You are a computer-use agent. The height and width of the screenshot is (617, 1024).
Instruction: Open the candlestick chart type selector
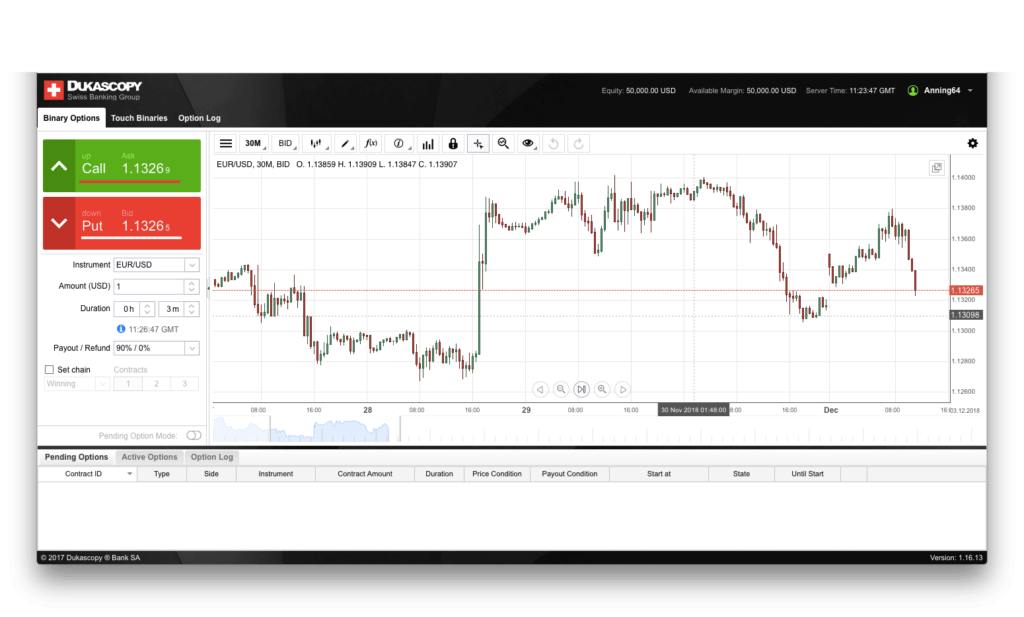[x=316, y=144]
